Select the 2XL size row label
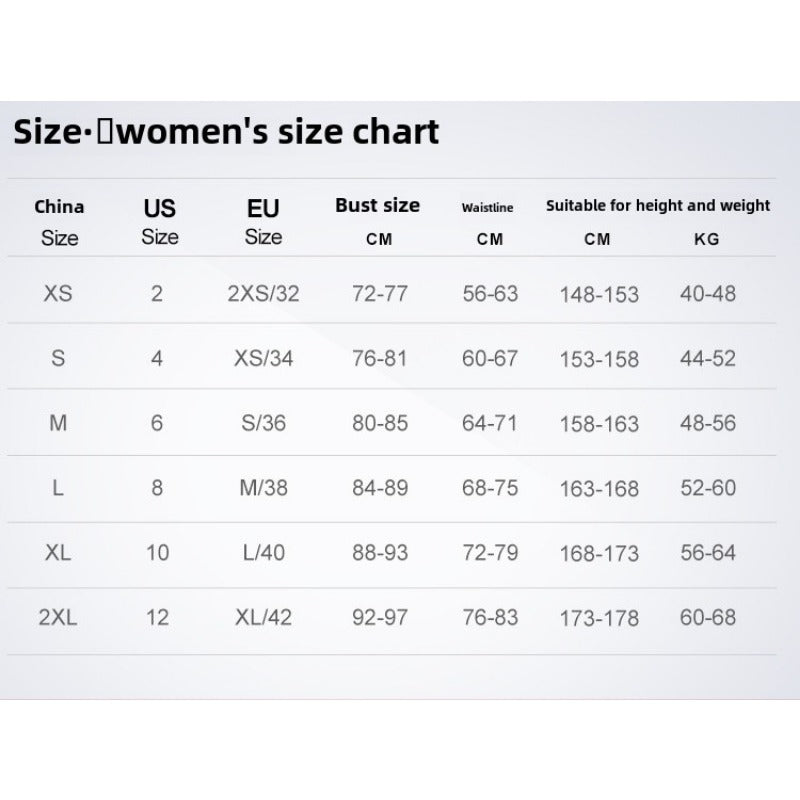This screenshot has height=800, width=800. pos(58,617)
